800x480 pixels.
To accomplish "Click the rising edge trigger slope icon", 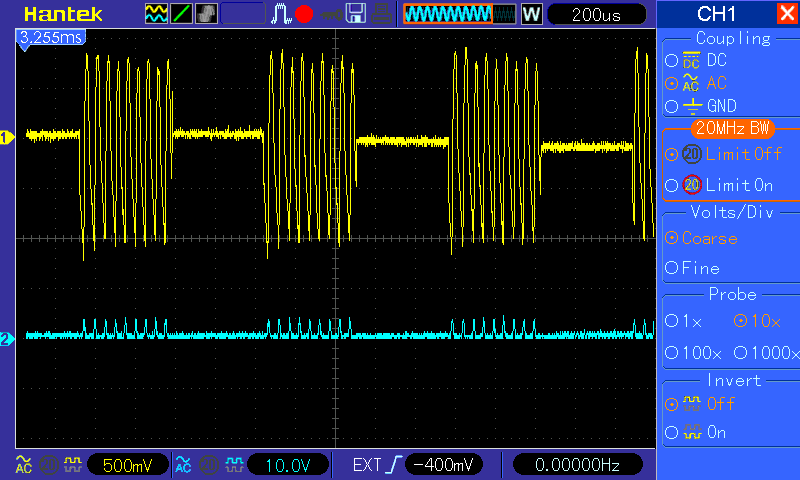I will click(394, 465).
